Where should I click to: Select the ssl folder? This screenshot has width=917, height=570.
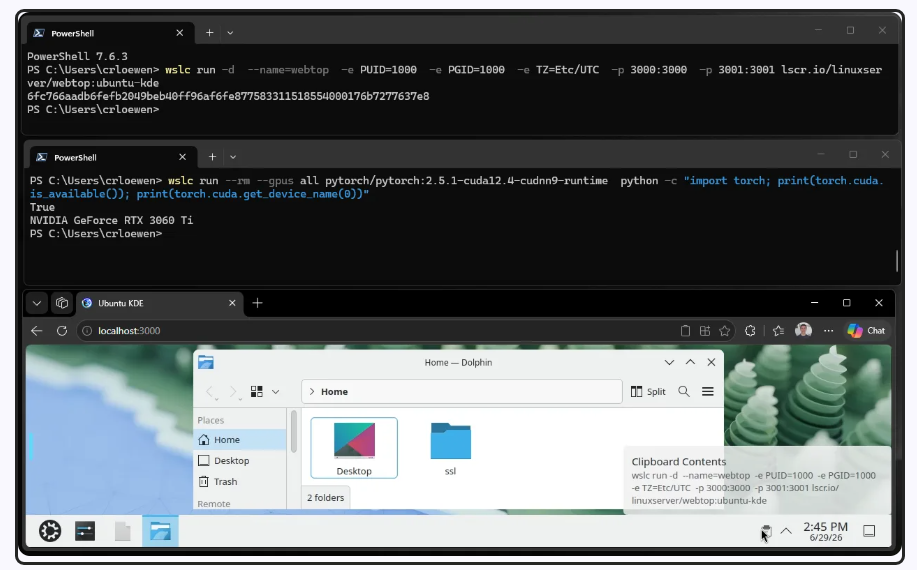(x=450, y=448)
